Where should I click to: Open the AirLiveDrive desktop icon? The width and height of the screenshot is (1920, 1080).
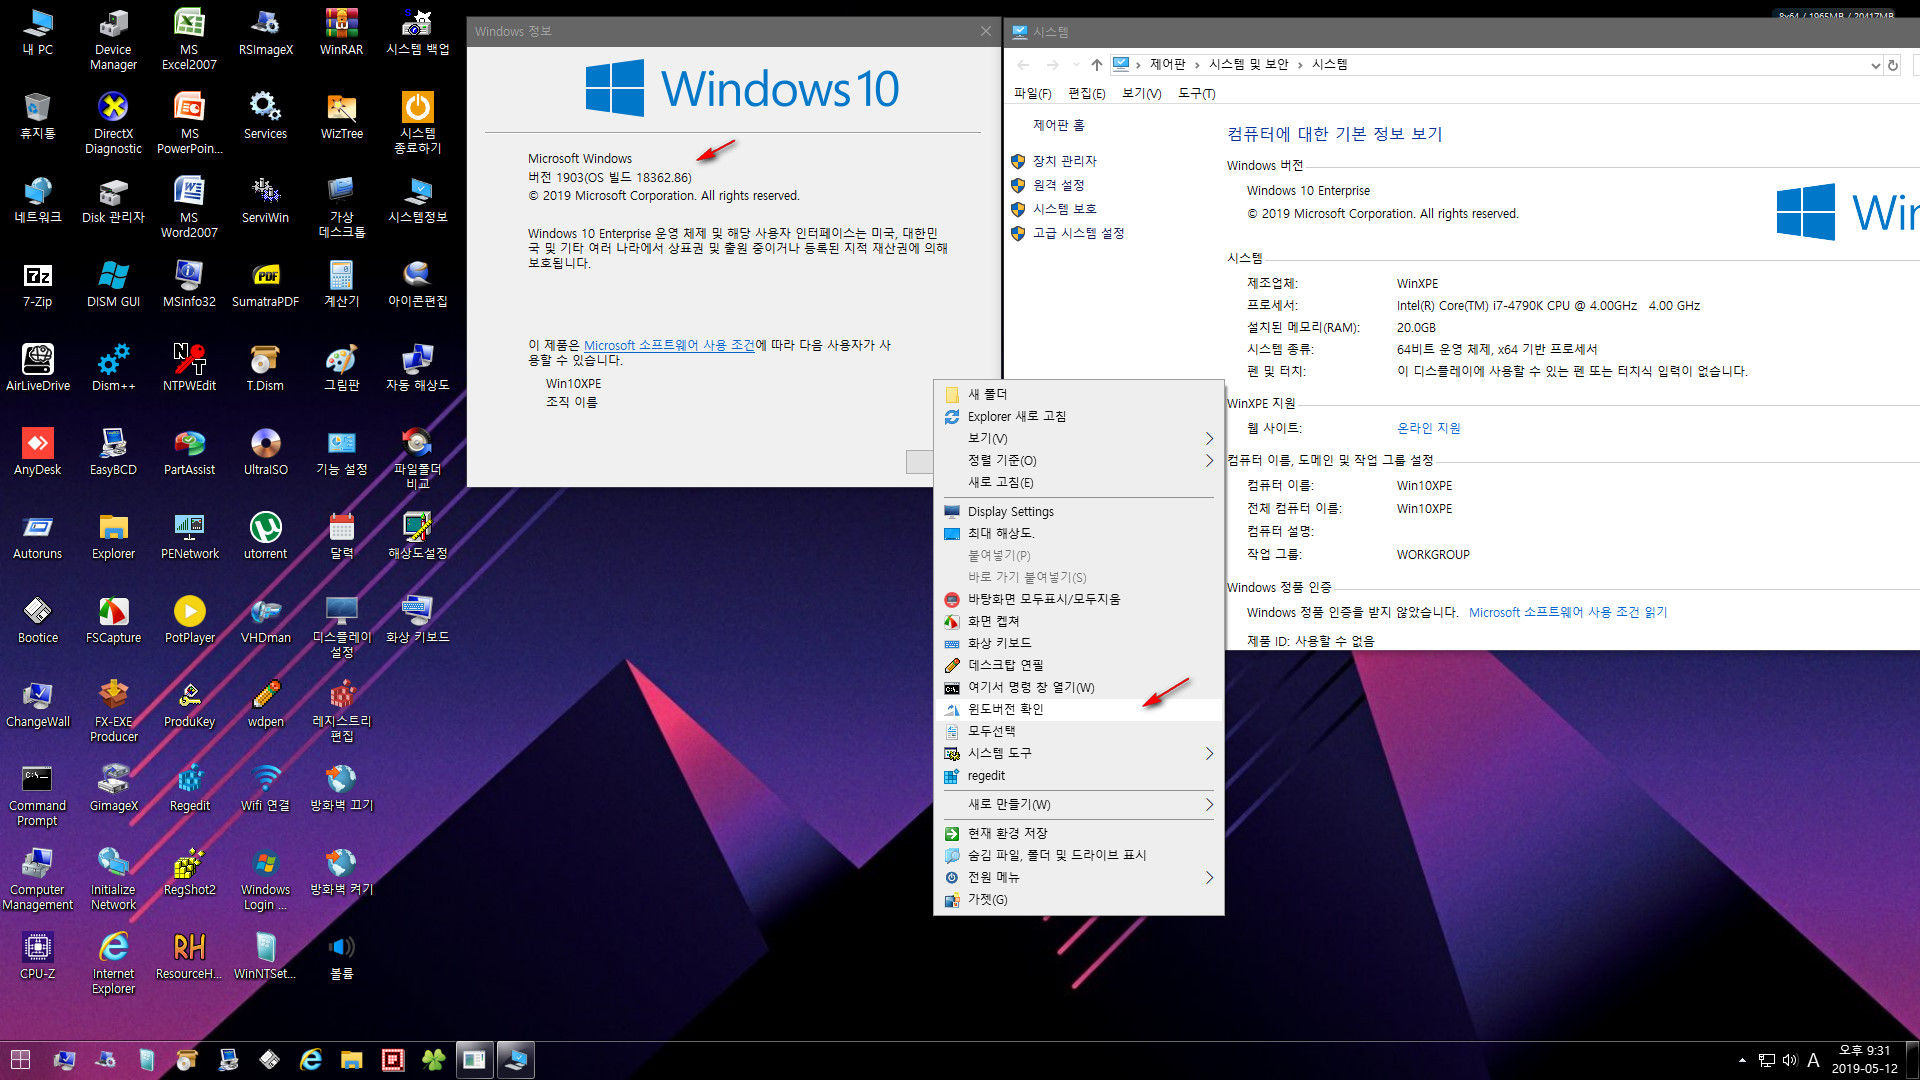click(37, 369)
